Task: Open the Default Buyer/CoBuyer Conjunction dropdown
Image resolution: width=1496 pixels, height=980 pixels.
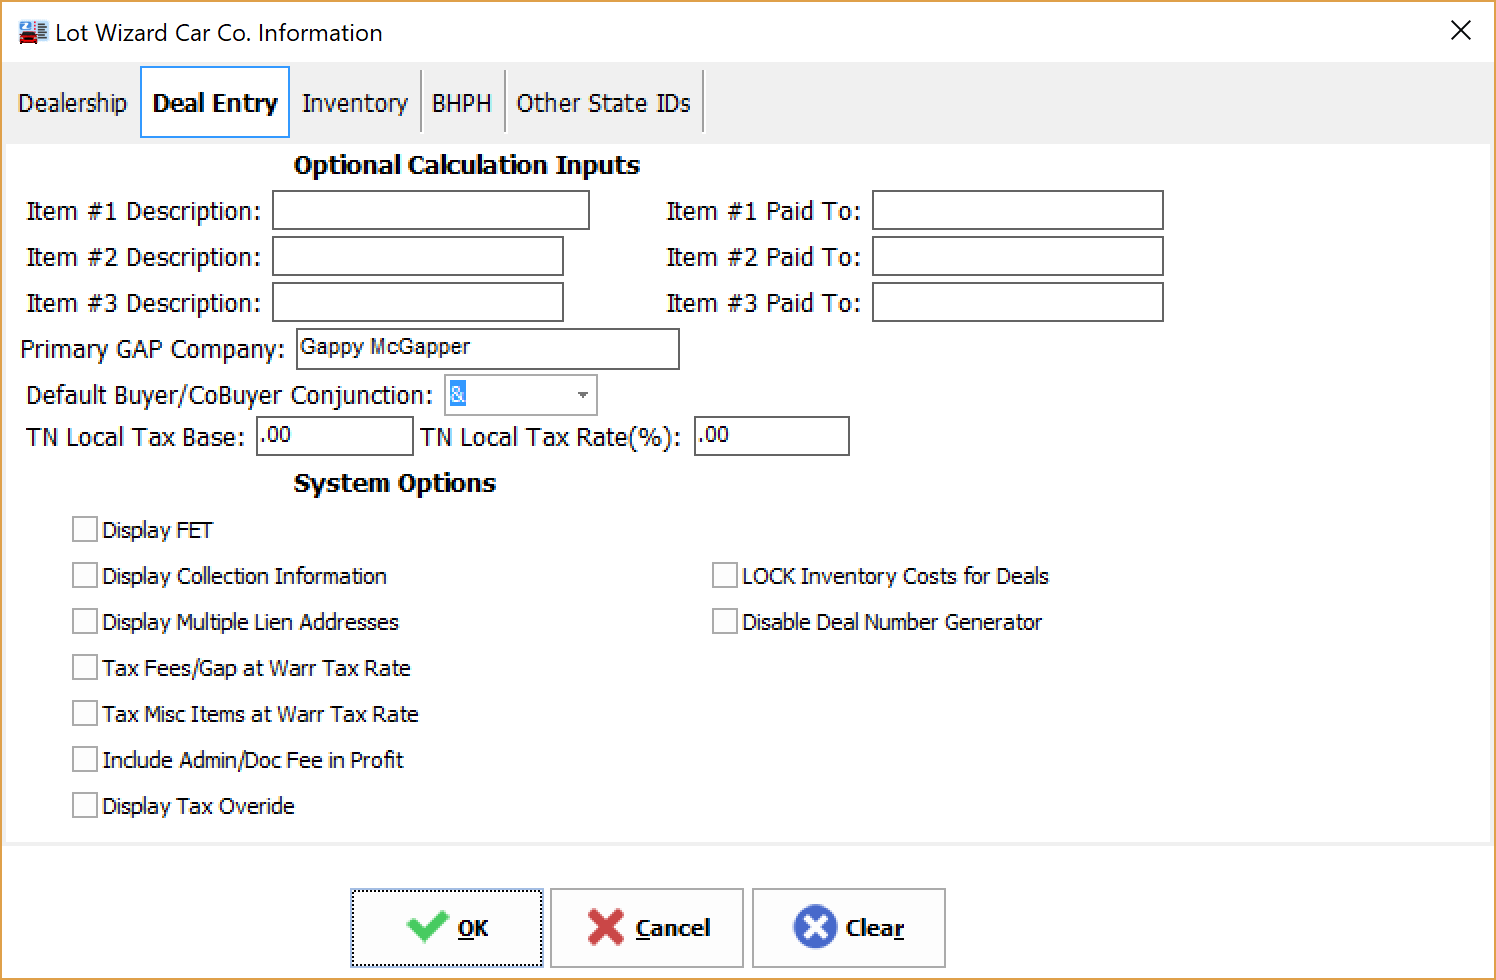Action: coord(582,395)
